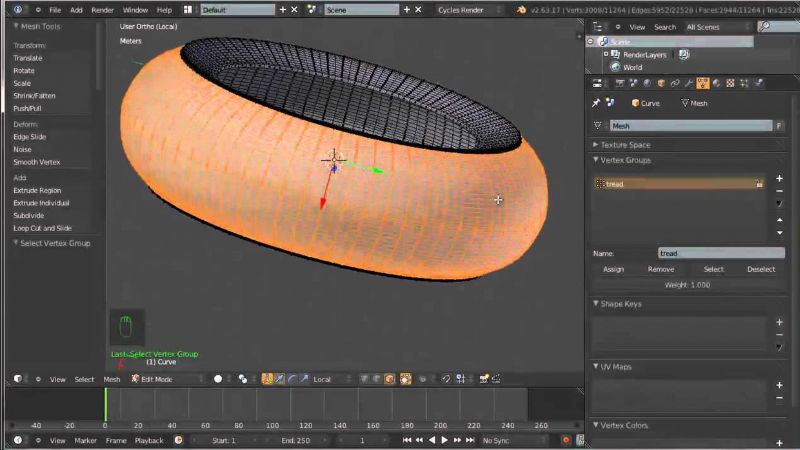Screen dimensions: 800x450
Task: Open the Render menu
Action: point(102,9)
